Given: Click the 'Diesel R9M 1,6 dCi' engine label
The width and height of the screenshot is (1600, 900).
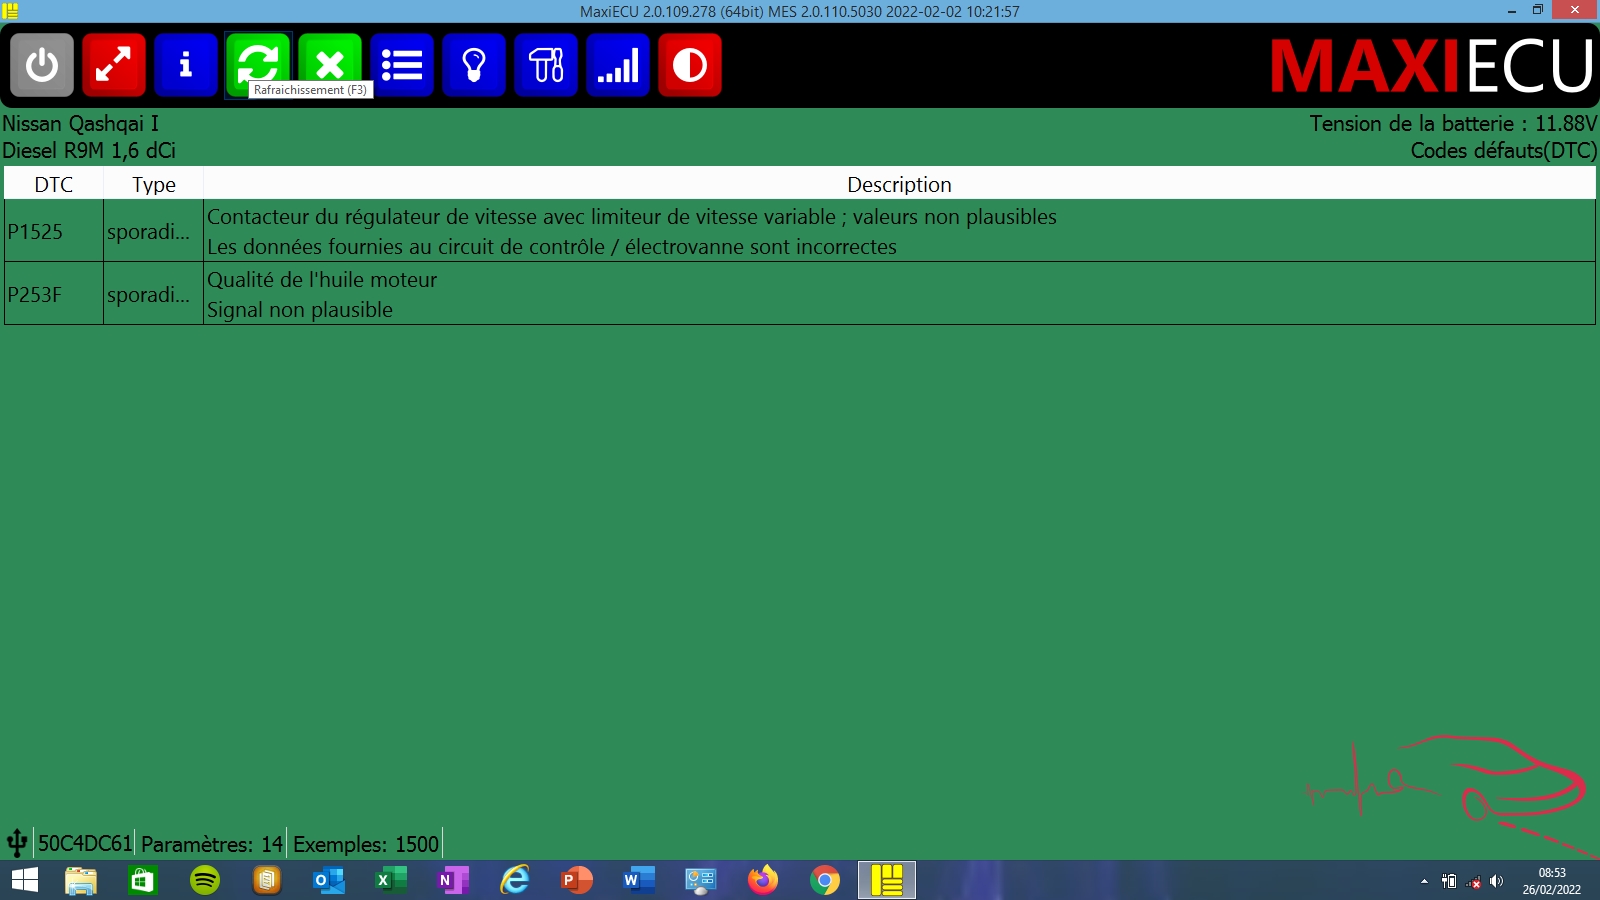Looking at the screenshot, I should (89, 151).
